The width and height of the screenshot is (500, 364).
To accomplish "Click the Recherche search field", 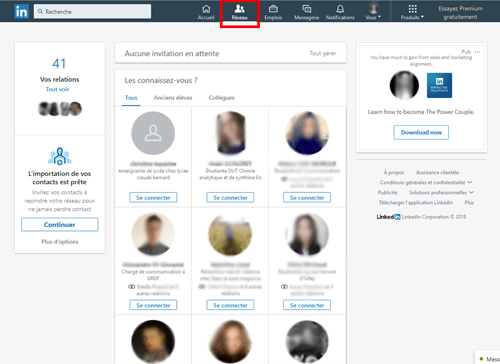I will tap(92, 11).
